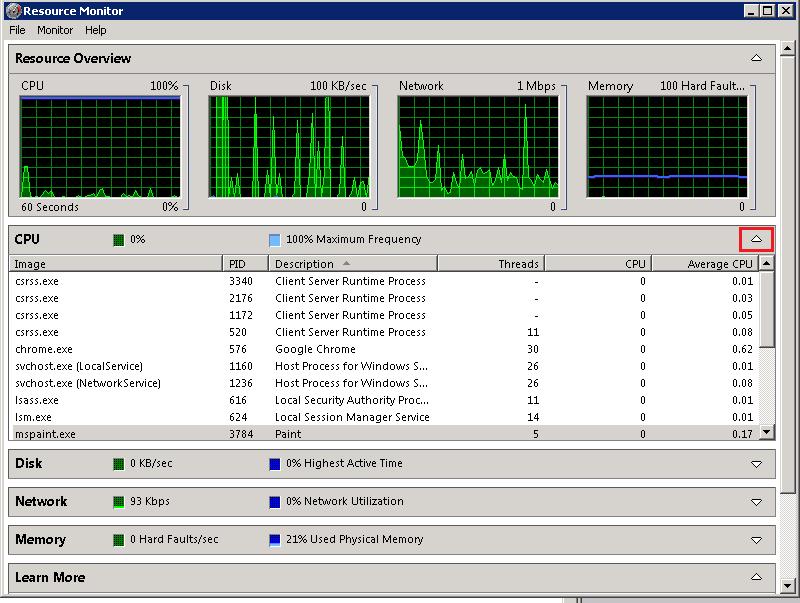
Task: Select the chrome.exe process row
Action: [384, 349]
